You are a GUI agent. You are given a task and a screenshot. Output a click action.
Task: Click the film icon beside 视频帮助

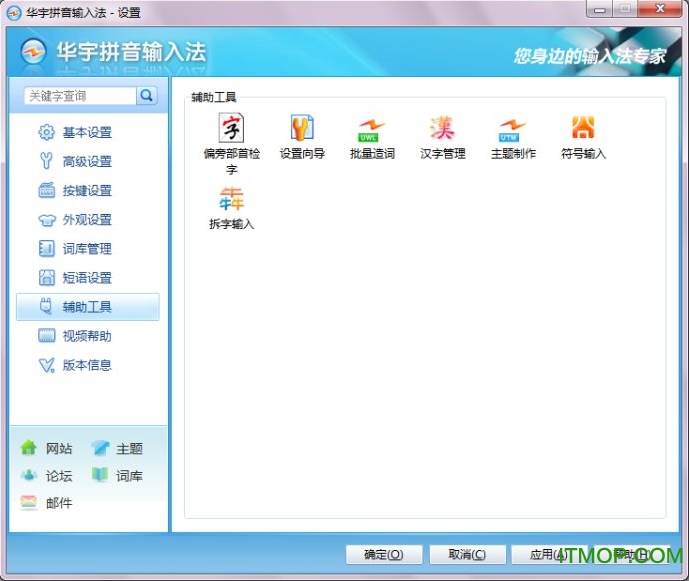pos(47,335)
